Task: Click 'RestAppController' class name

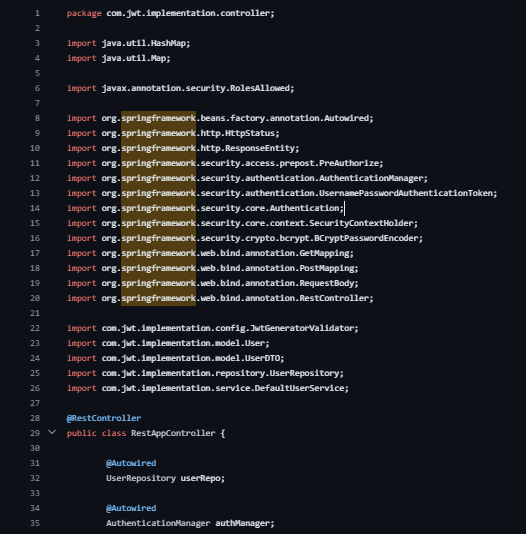Action: pos(173,433)
